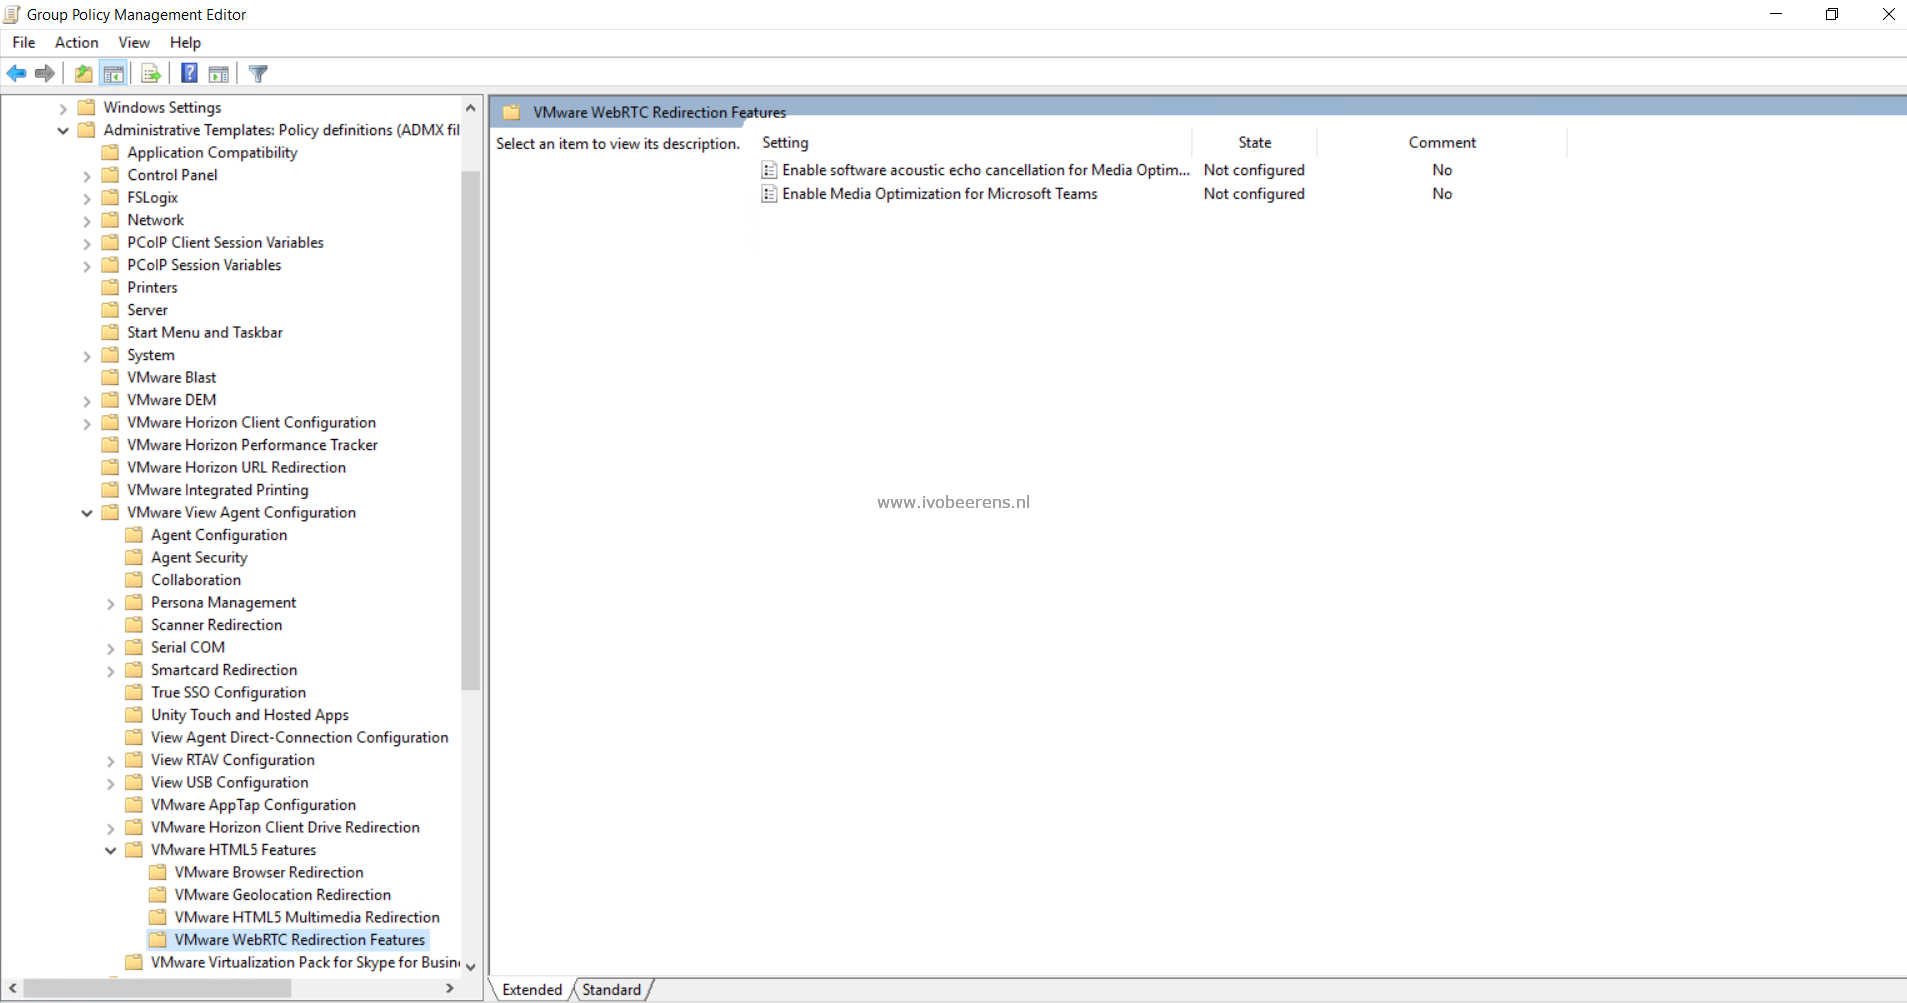Screen dimensions: 1907x1003
Task: Select VMware Horizon URL Redirection item
Action: pos(237,467)
